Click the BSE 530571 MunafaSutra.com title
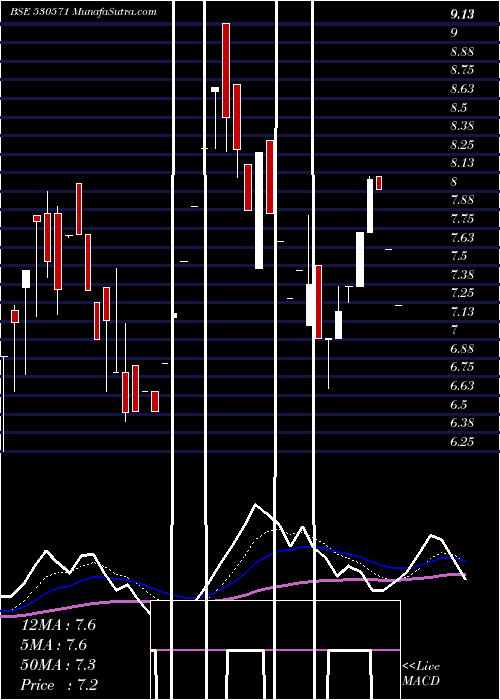500x700 pixels. click(x=83, y=12)
